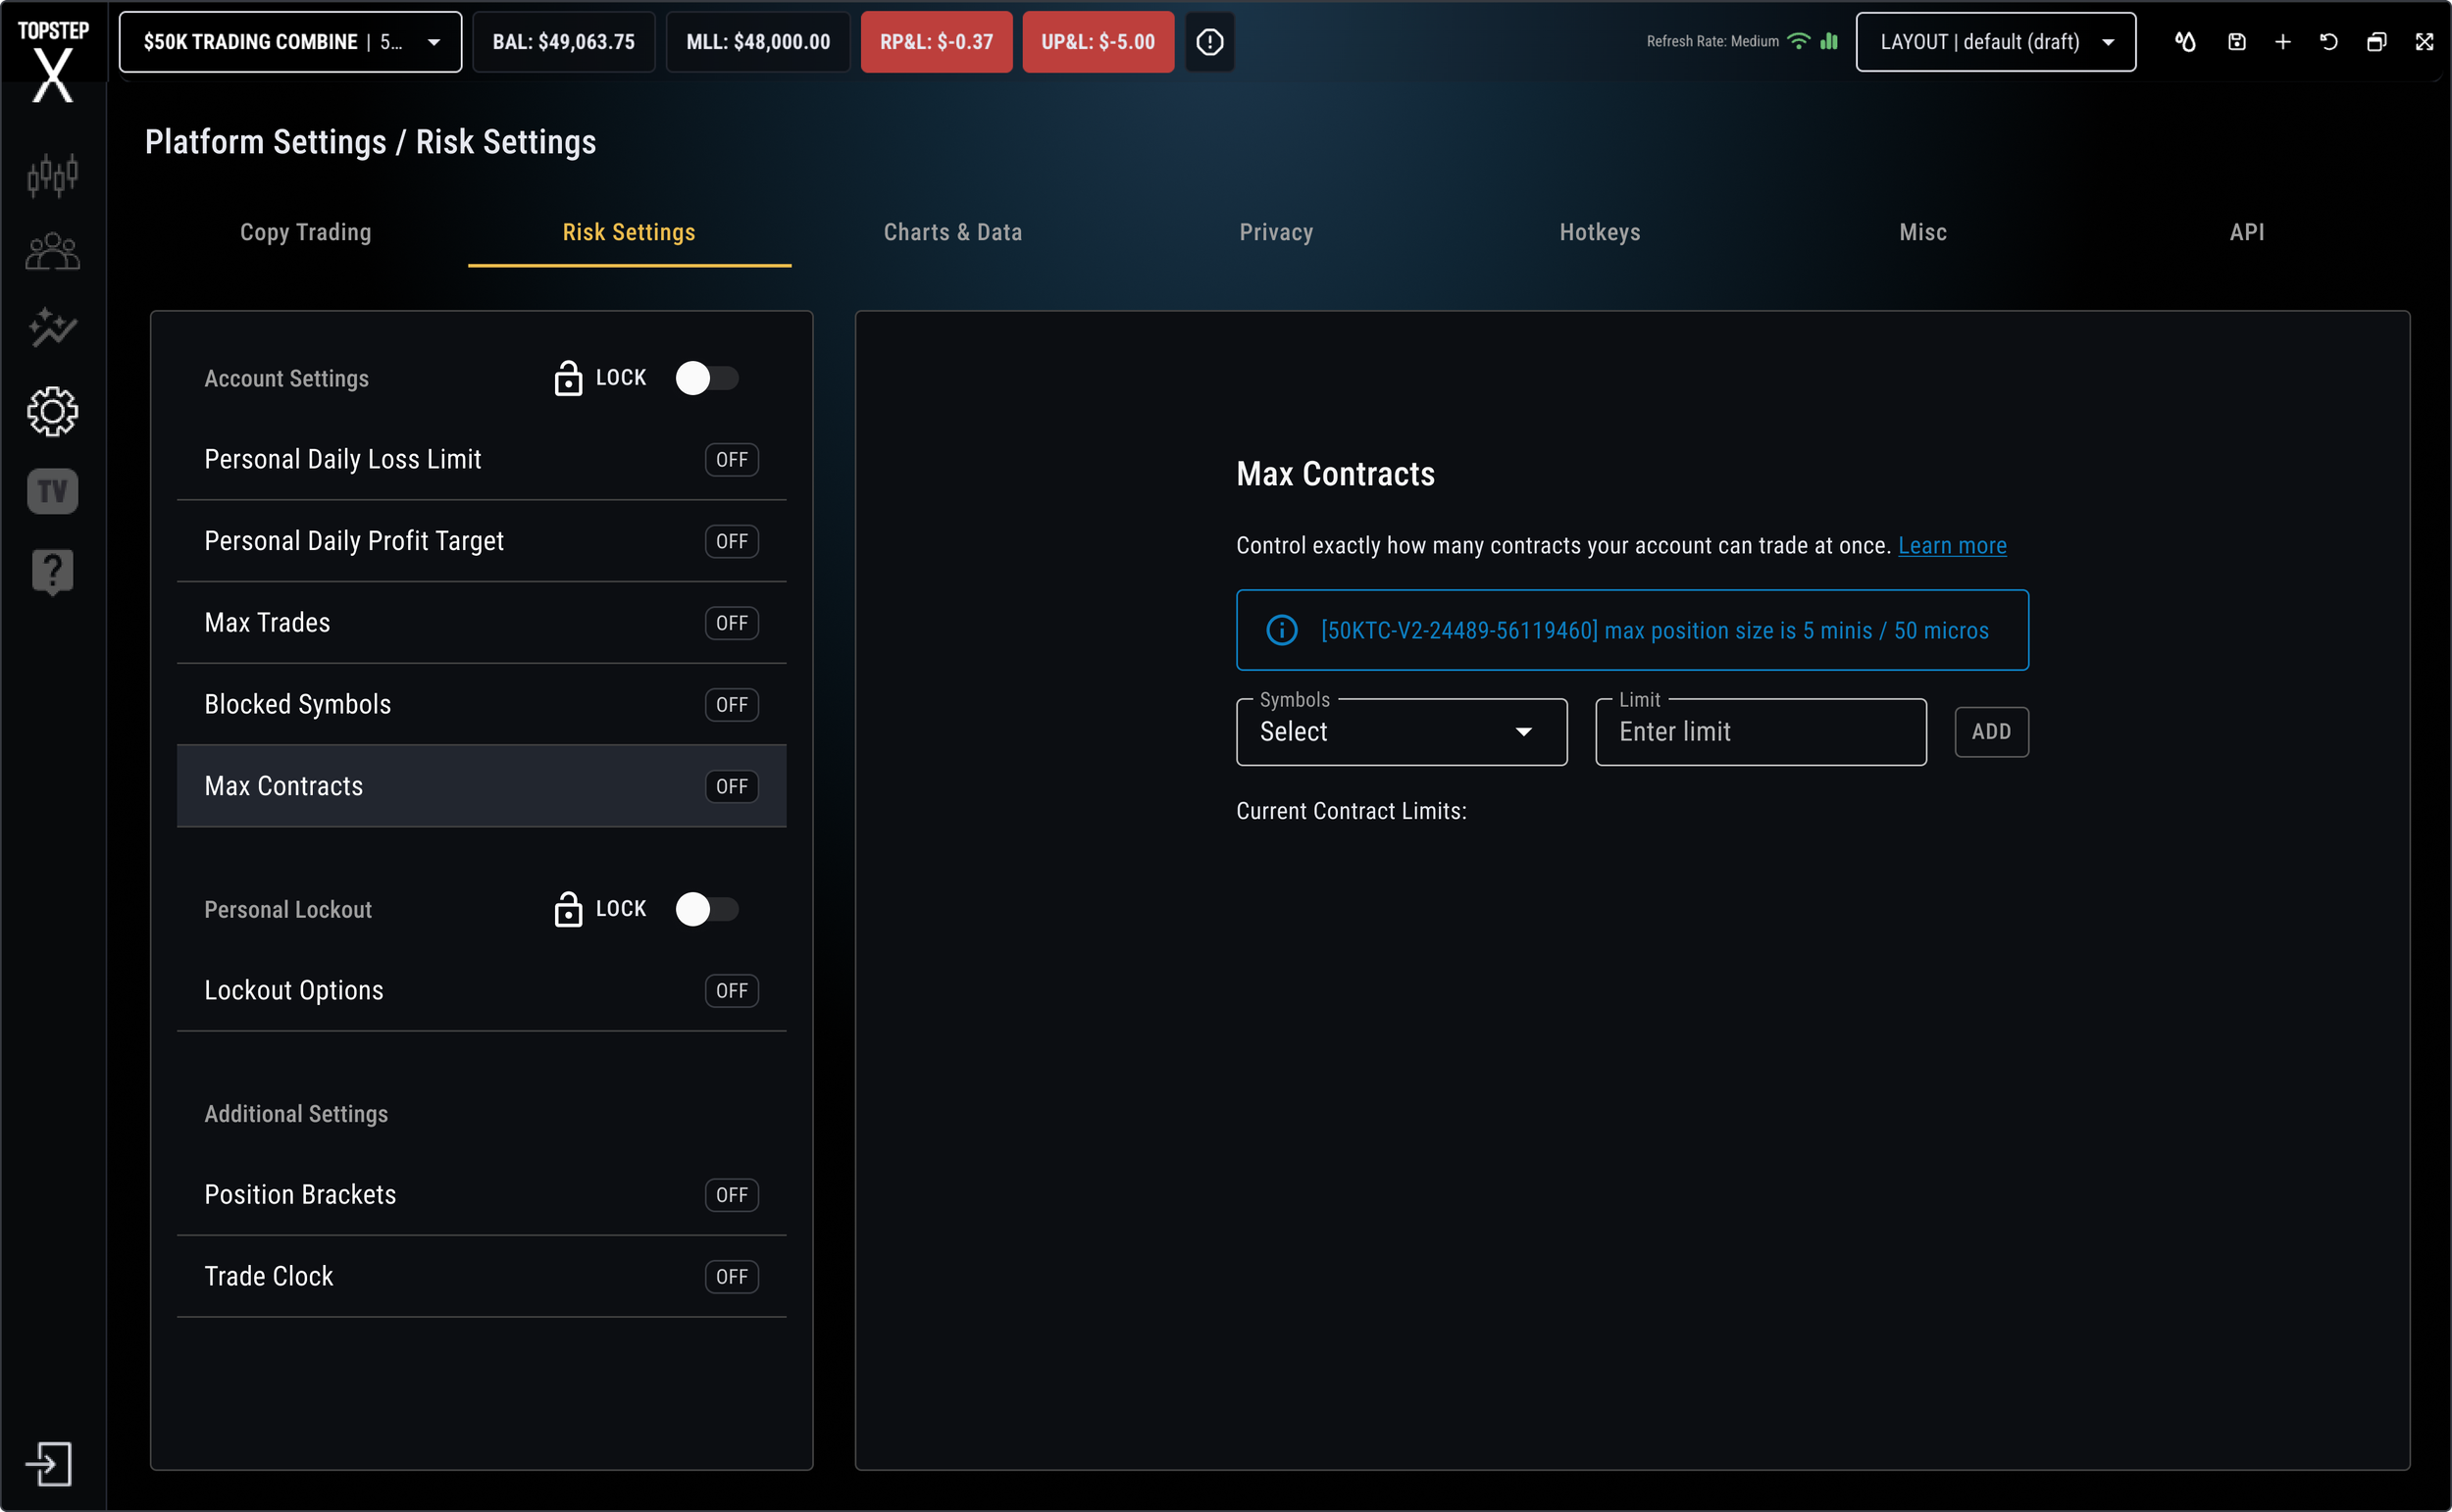Switch to the Copy Trading tab
Viewport: 2452px width, 1512px height.
[x=306, y=232]
